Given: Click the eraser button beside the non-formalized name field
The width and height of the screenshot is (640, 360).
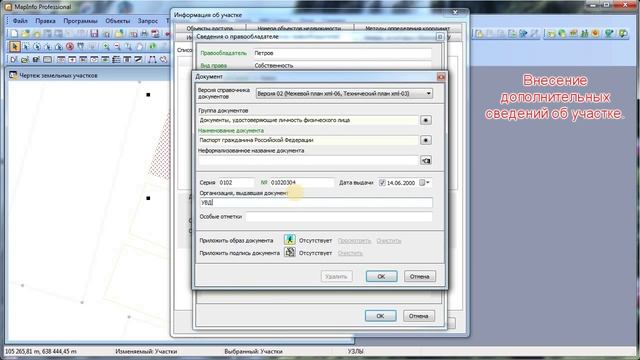Looking at the screenshot, I should pos(426,160).
